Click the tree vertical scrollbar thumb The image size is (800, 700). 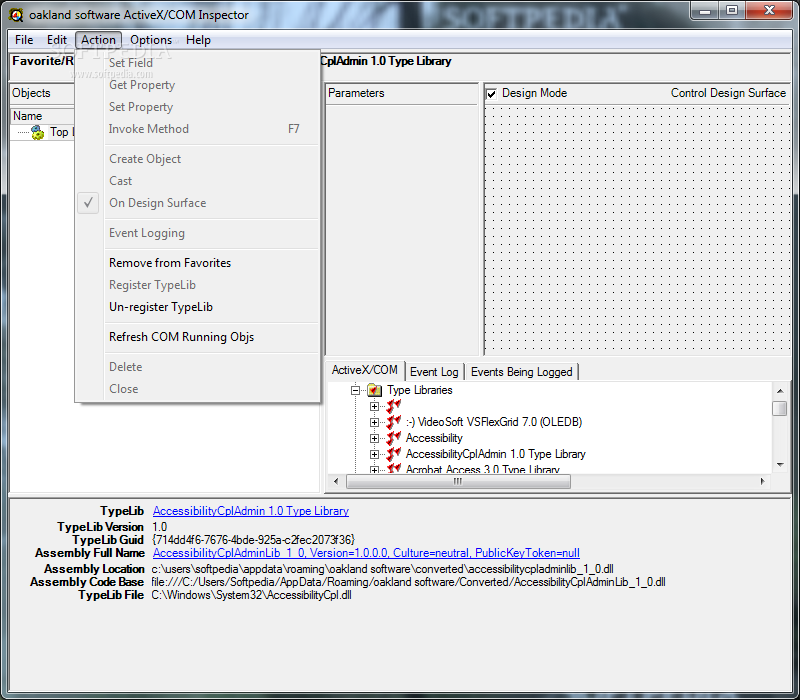tap(780, 409)
